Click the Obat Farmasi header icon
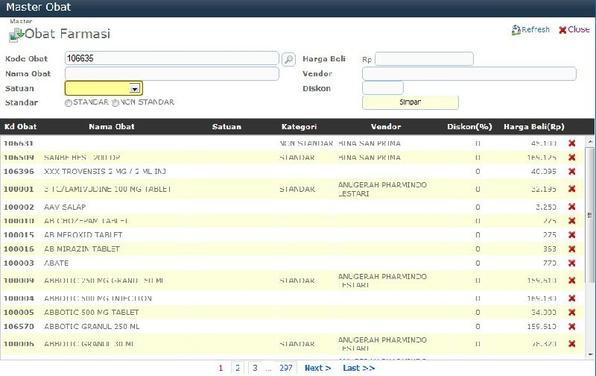Viewport: 596px width, 376px height. pyautogui.click(x=16, y=35)
